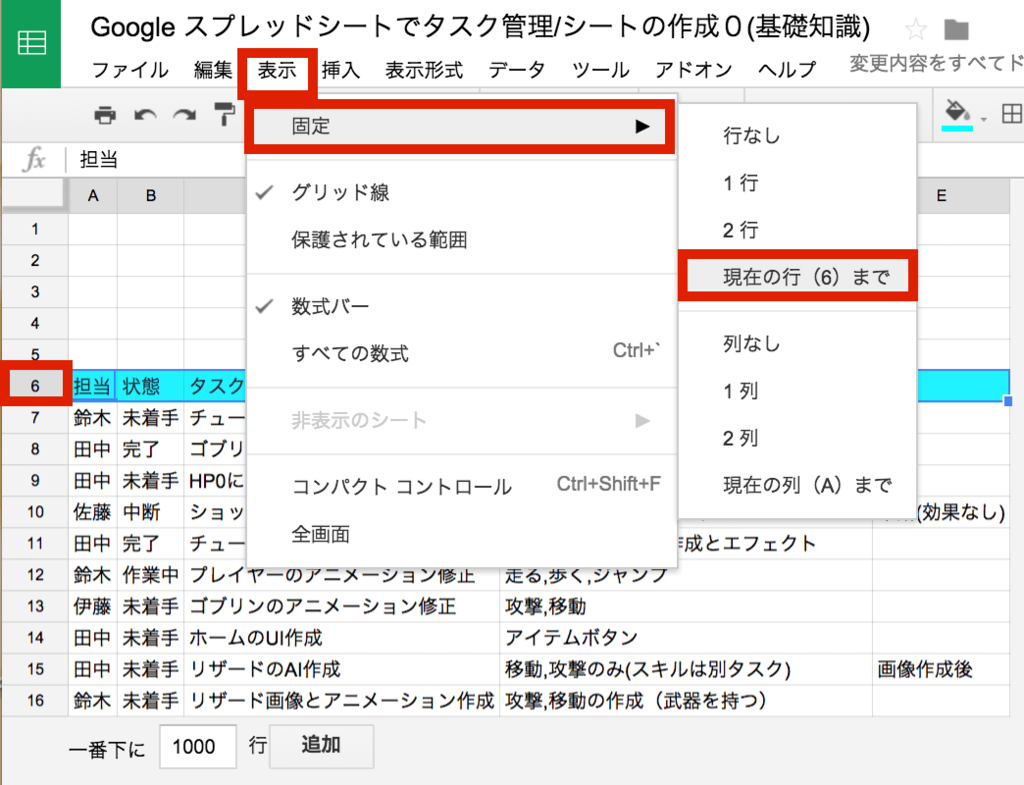Click cell 伊藤 in row 13
Image resolution: width=1024 pixels, height=785 pixels.
[93, 606]
